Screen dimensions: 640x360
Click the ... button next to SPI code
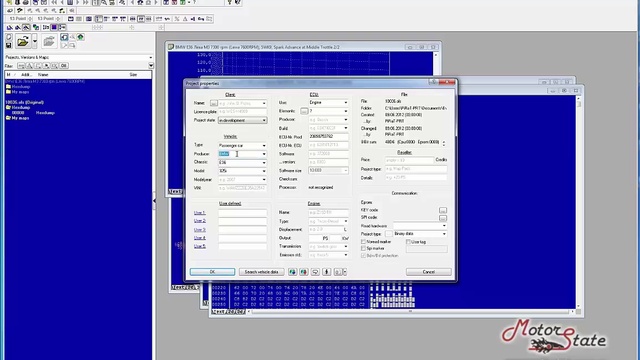click(x=443, y=218)
